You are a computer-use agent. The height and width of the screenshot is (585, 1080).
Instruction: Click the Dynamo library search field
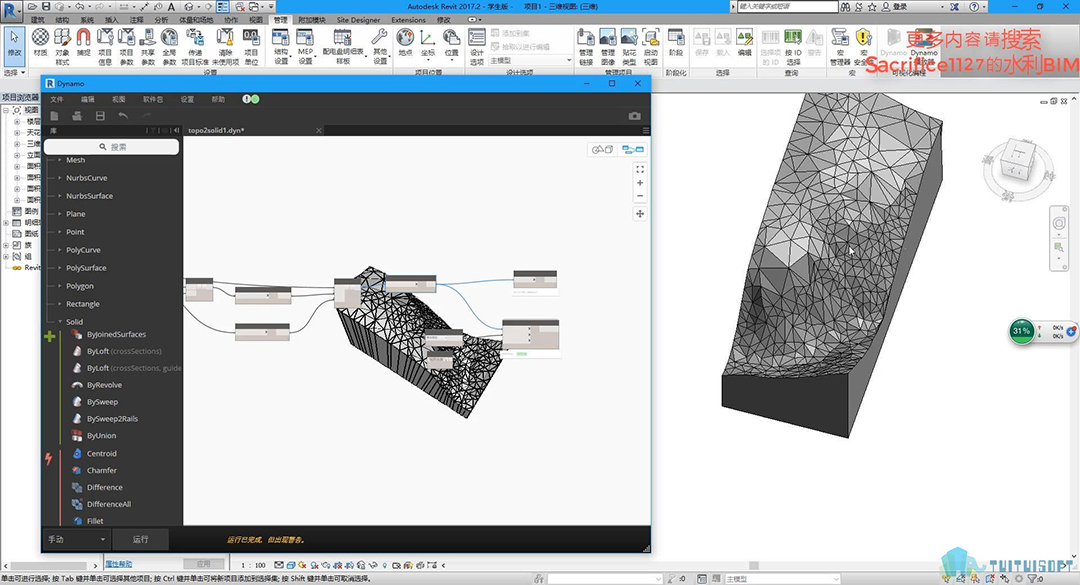click(x=111, y=146)
